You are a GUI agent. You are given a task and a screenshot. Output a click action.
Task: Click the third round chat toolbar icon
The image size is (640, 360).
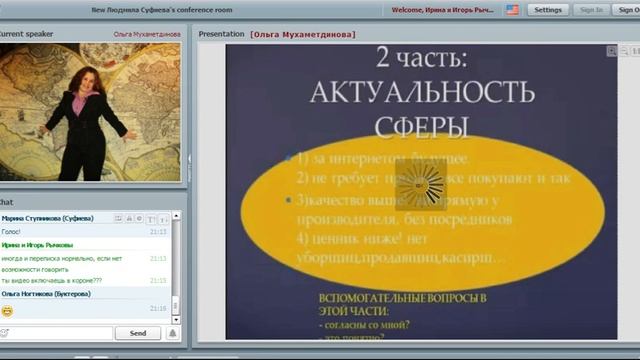click(139, 219)
